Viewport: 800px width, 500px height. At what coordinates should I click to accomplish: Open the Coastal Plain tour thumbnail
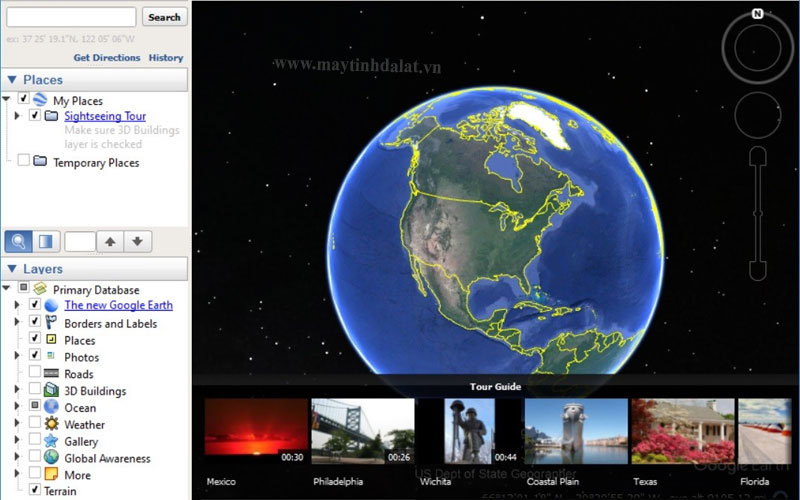pyautogui.click(x=576, y=431)
